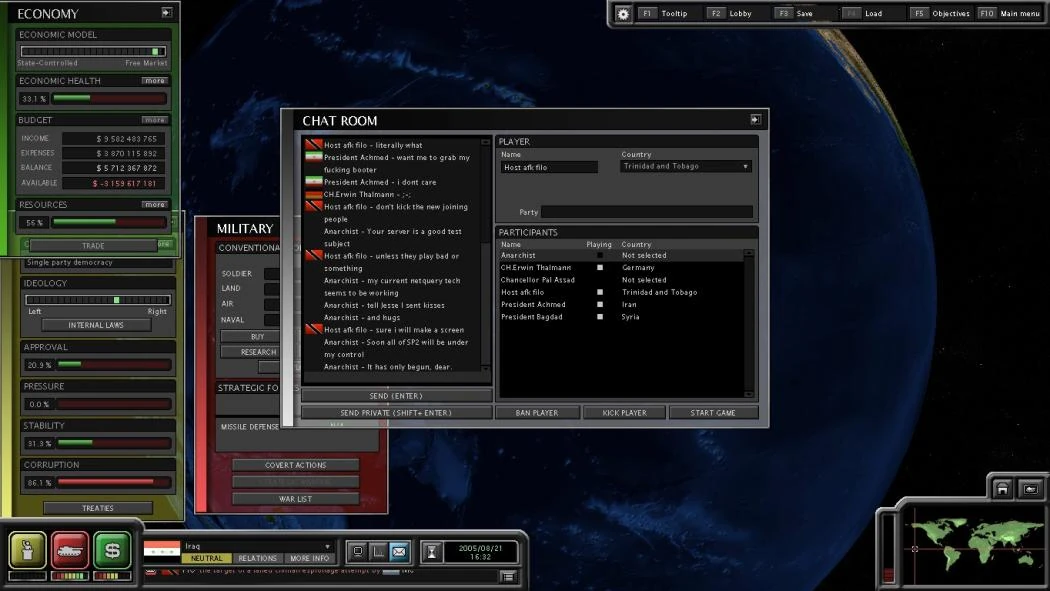This screenshot has width=1050, height=591.
Task: Select the Neutral tab for Iraq
Action: 206,558
